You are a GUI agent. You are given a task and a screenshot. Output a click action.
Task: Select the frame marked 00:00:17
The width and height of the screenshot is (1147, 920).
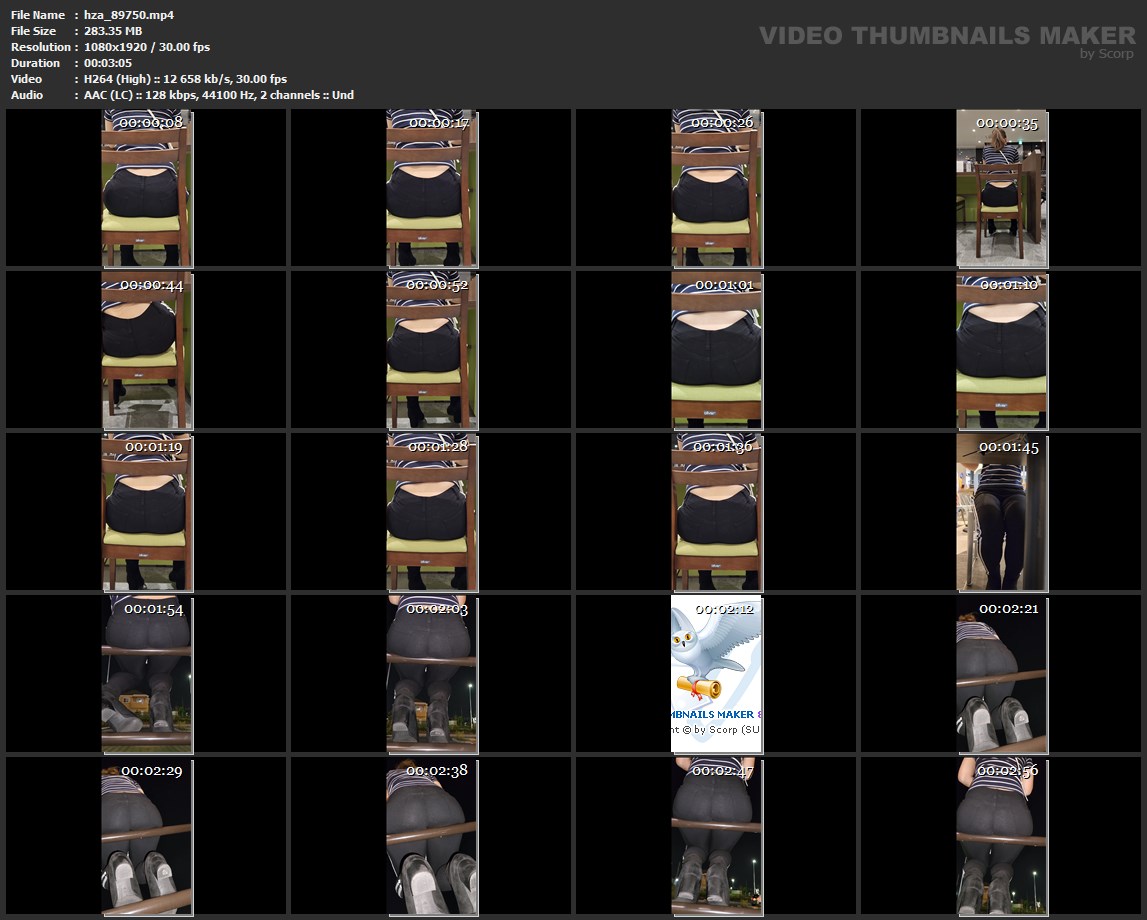(432, 188)
